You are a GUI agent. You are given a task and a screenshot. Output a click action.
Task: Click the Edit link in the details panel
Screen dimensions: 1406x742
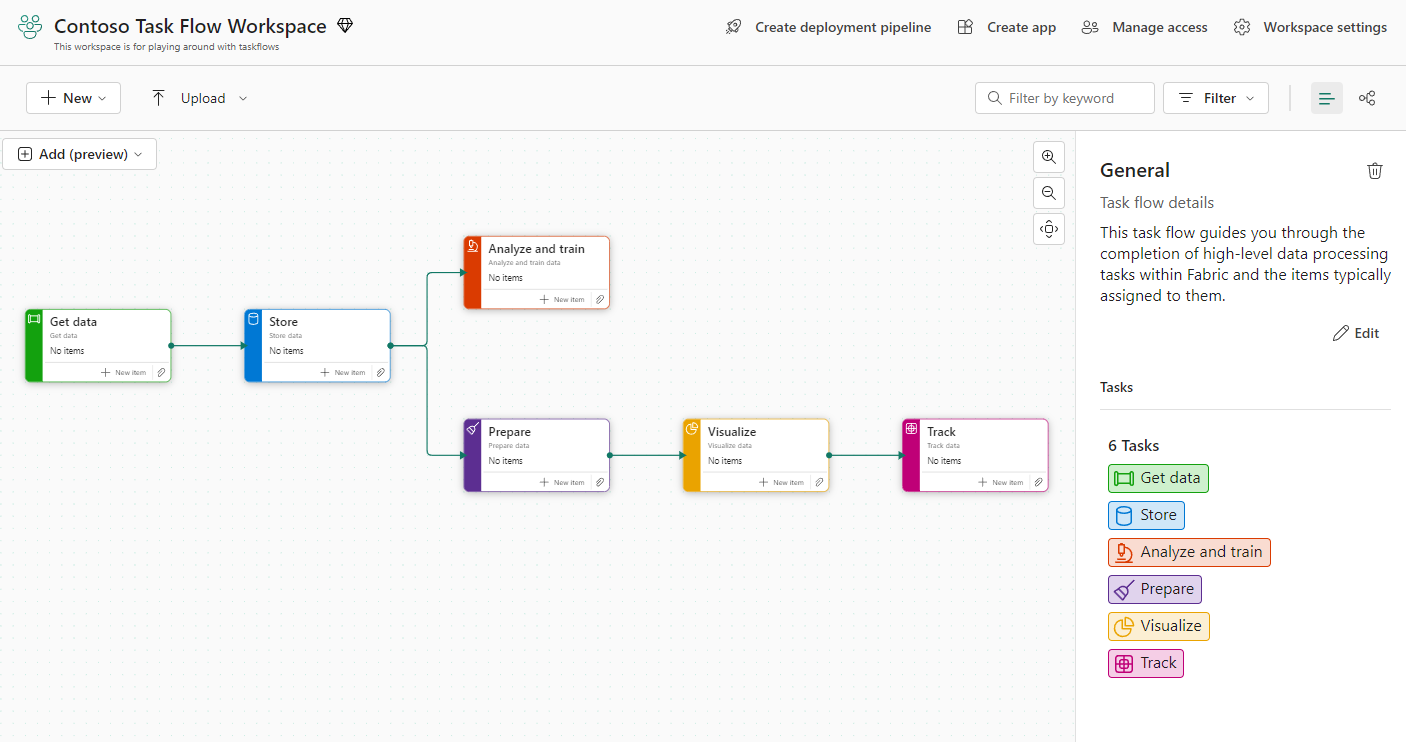[x=1356, y=332]
